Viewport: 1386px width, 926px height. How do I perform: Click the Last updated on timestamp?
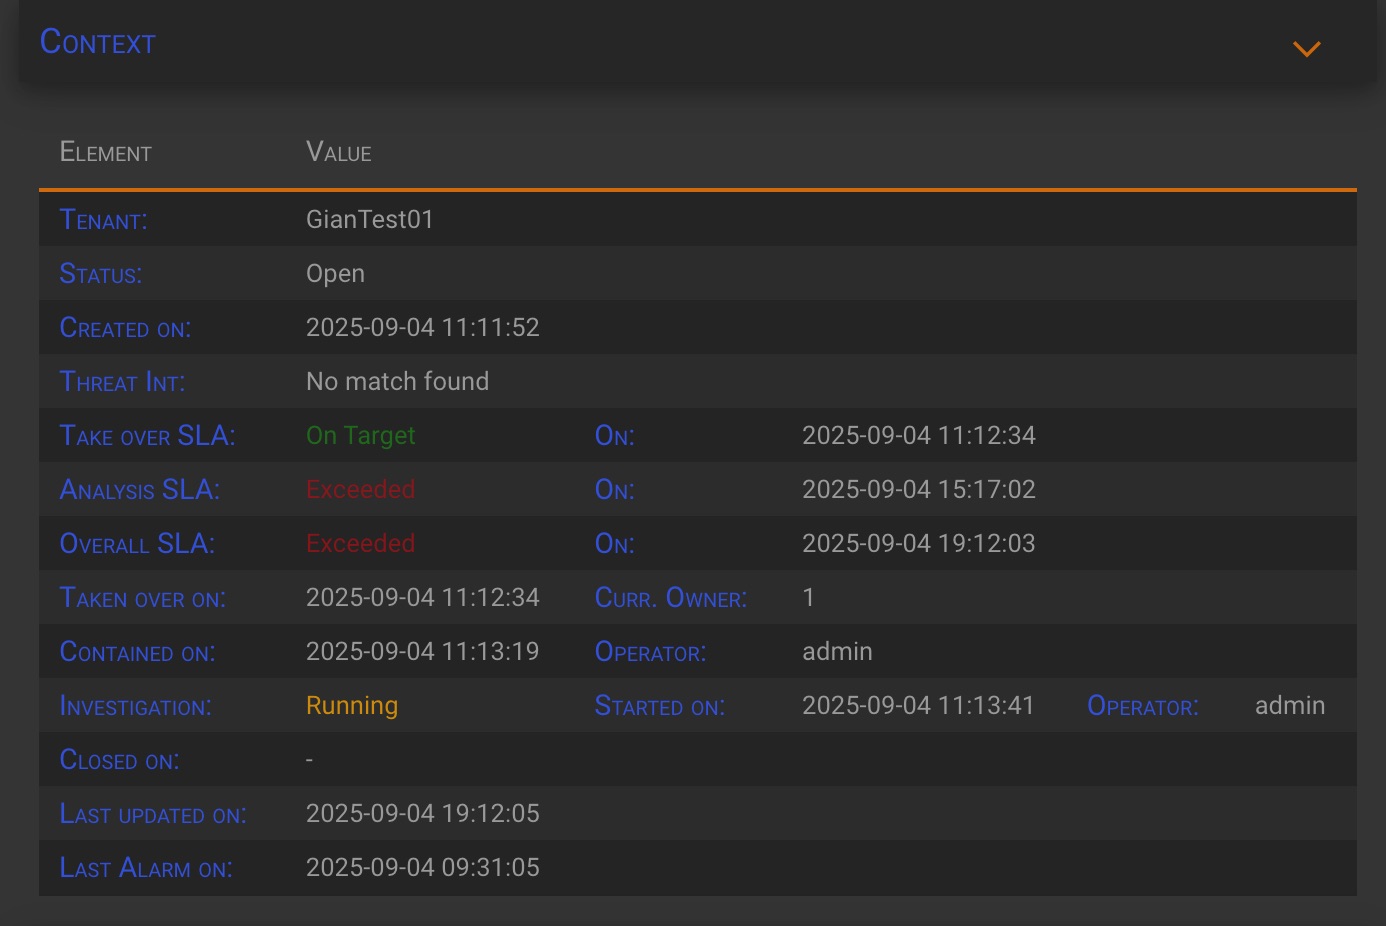422,814
